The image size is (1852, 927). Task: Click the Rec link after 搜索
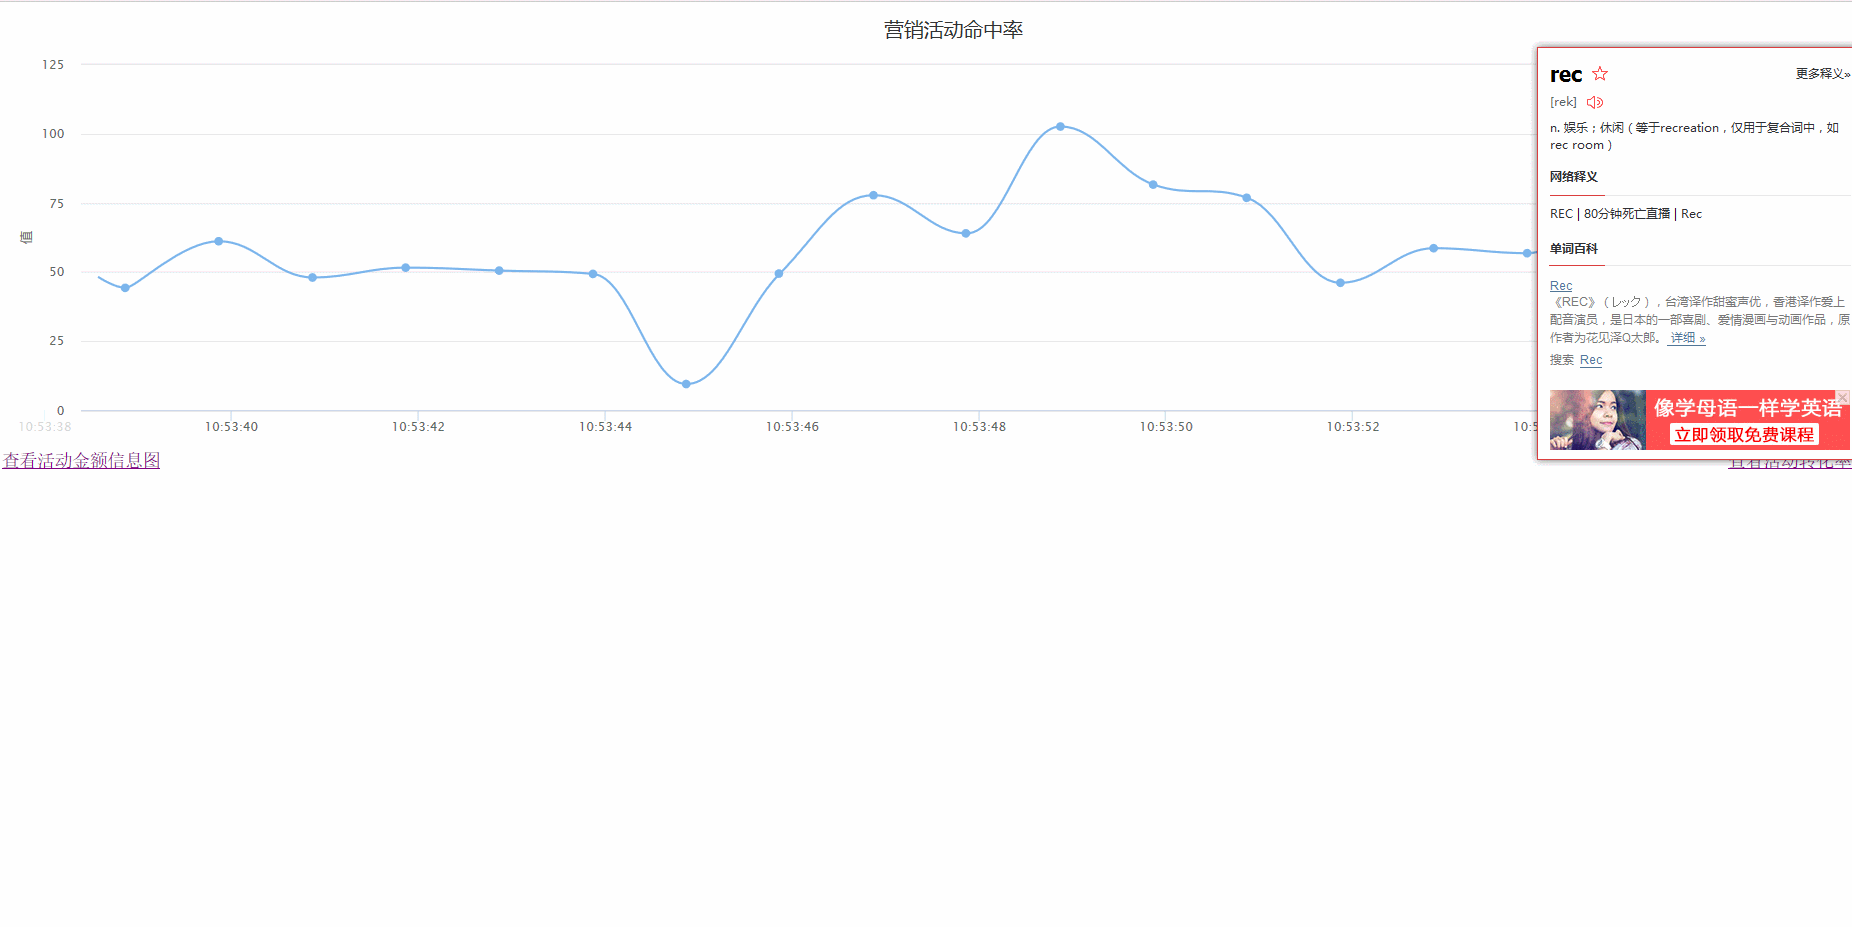point(1591,360)
